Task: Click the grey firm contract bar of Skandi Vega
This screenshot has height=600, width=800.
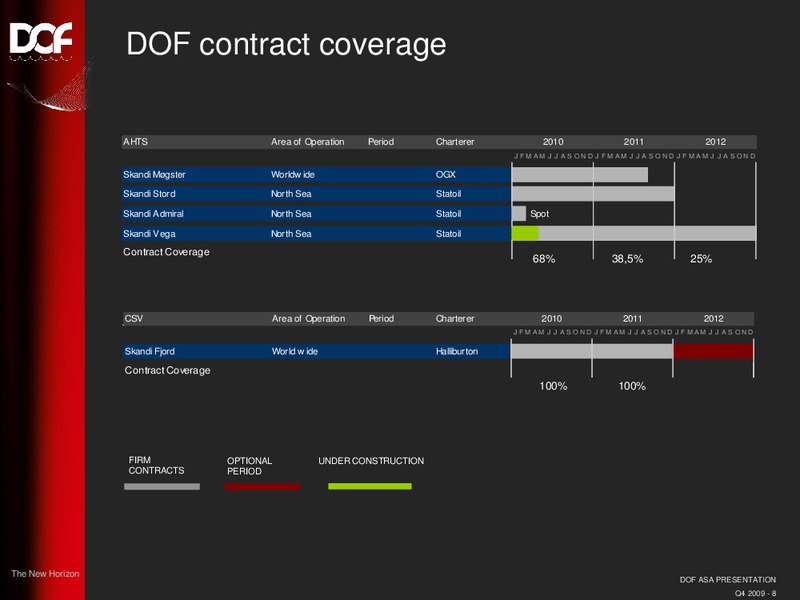Action: pos(647,234)
